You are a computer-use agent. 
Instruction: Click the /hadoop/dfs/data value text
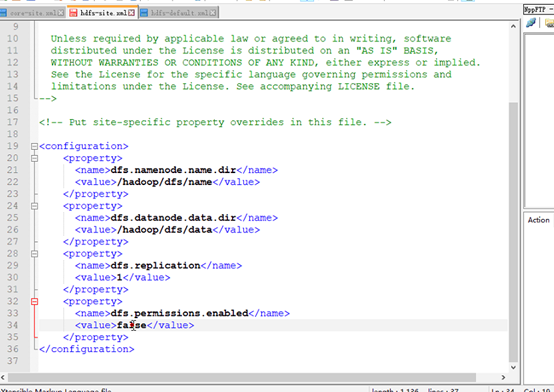(164, 230)
